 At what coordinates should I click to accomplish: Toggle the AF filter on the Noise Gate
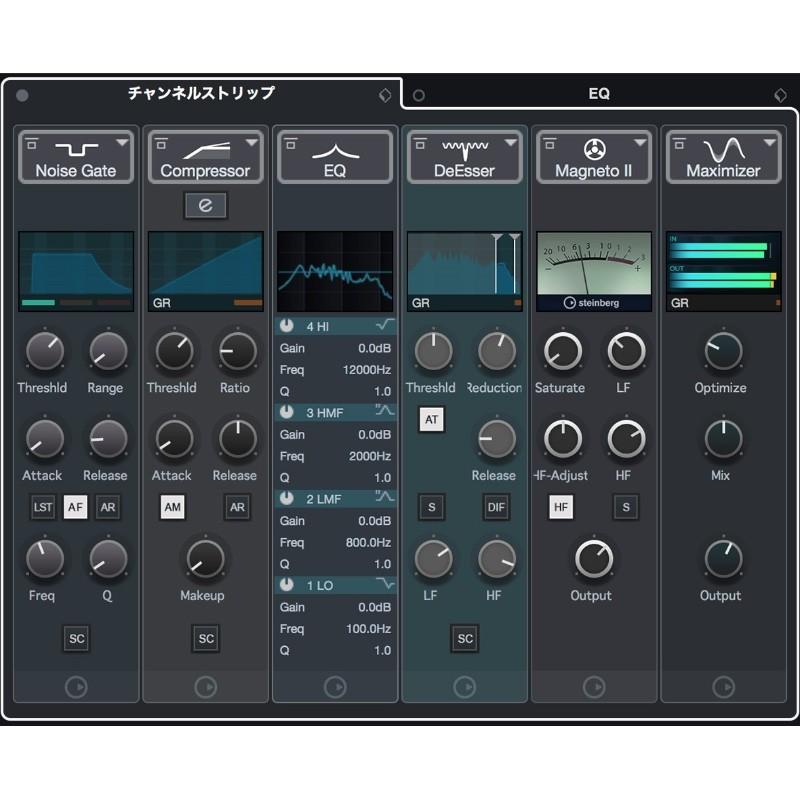[x=75, y=507]
